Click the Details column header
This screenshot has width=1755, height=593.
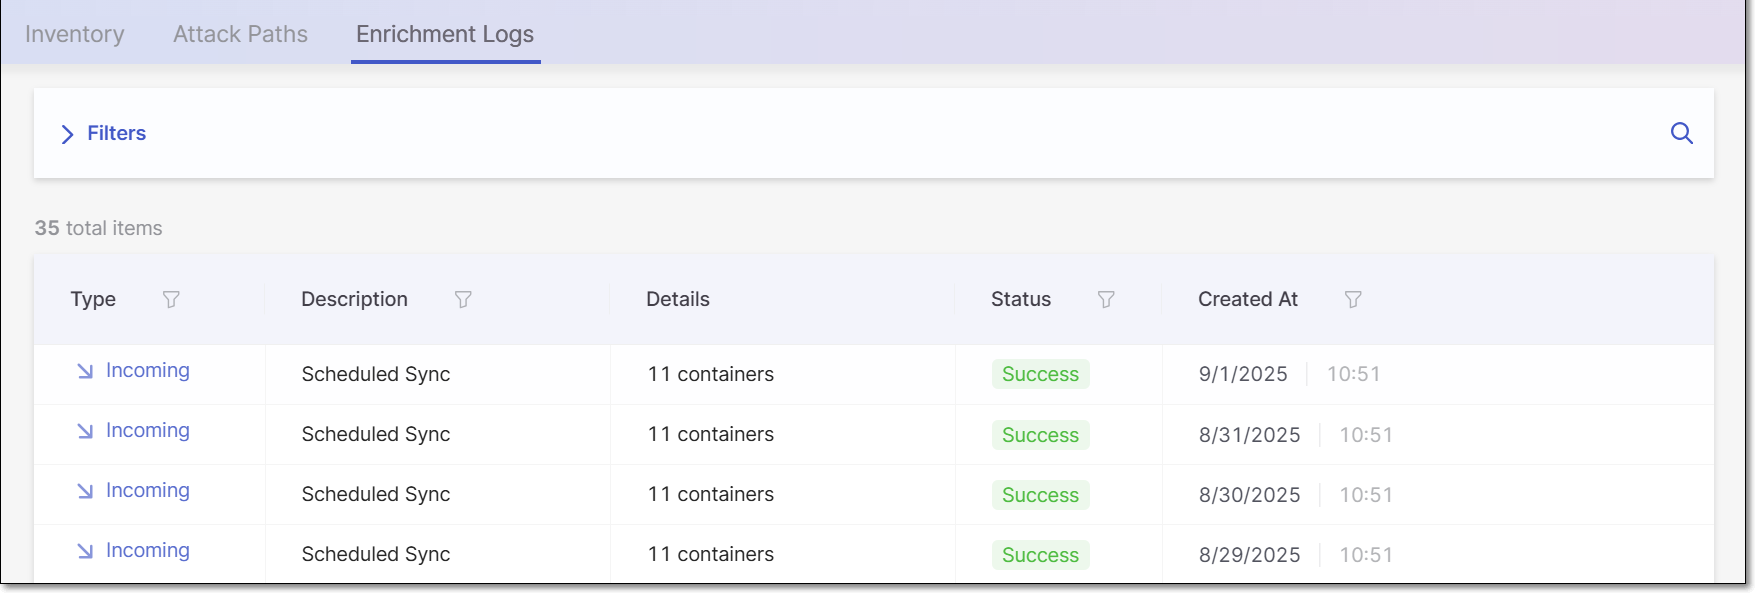tap(678, 299)
